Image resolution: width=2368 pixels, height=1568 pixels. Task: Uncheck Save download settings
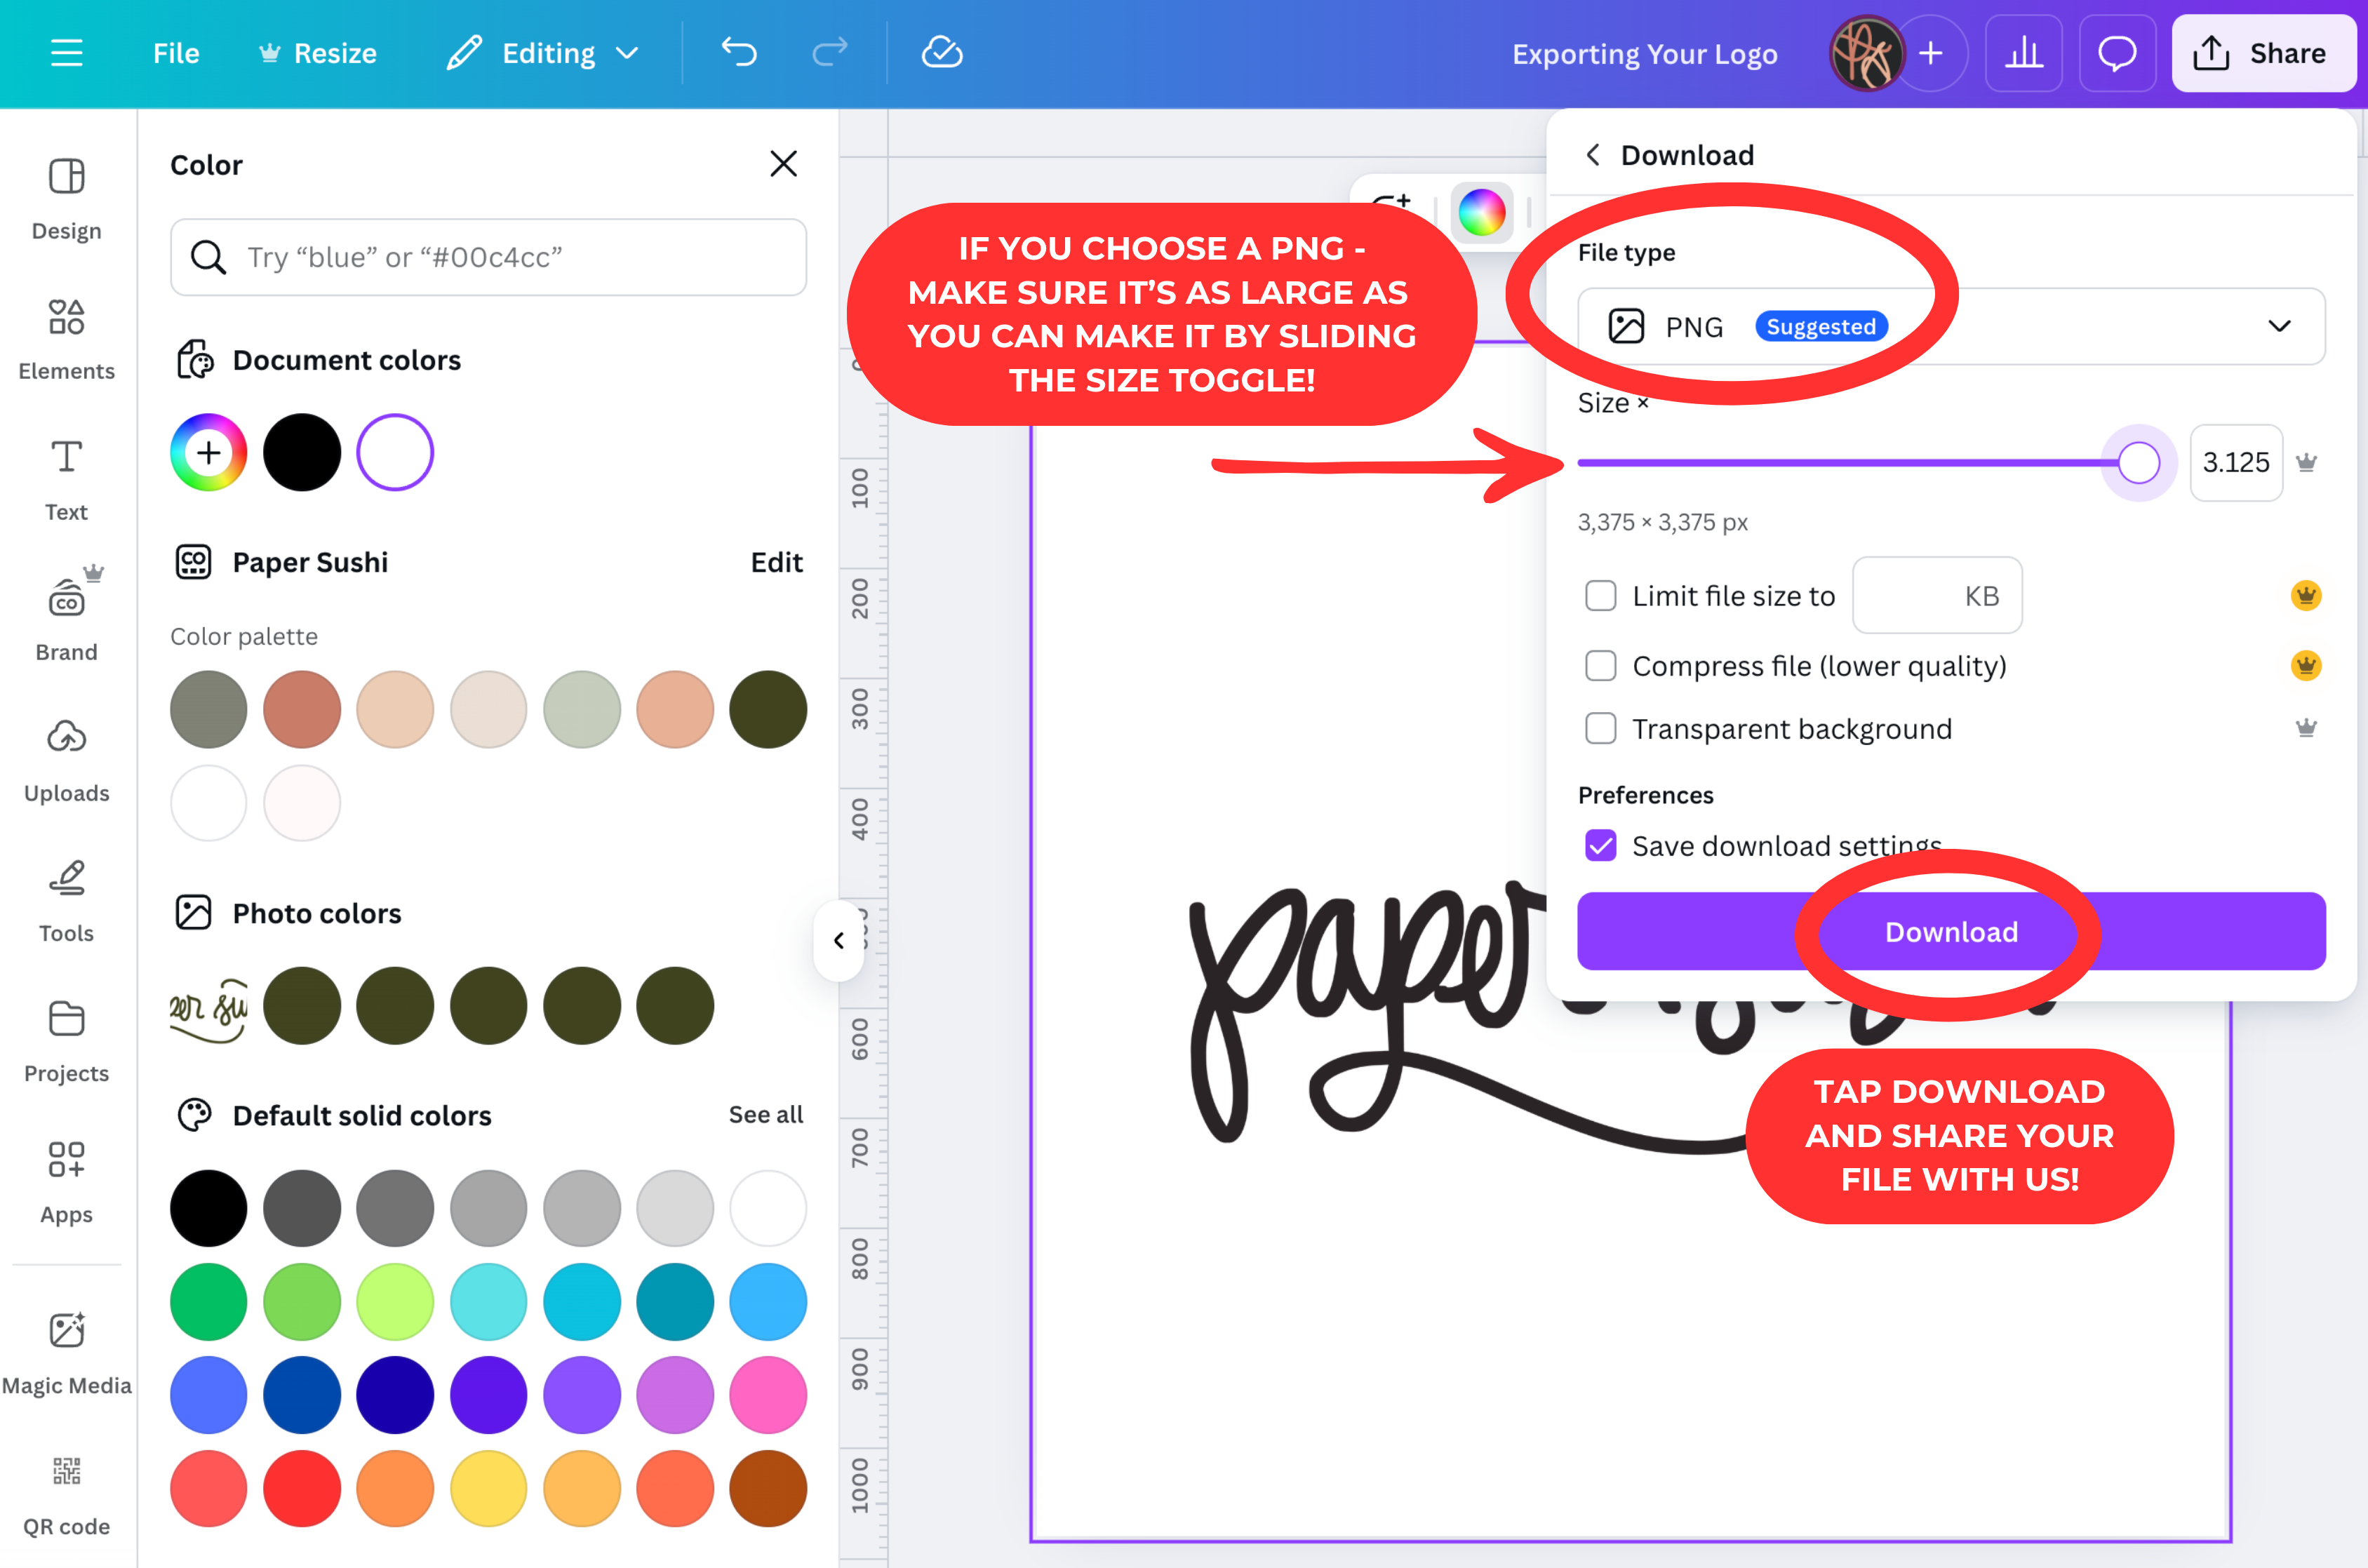[x=1600, y=846]
